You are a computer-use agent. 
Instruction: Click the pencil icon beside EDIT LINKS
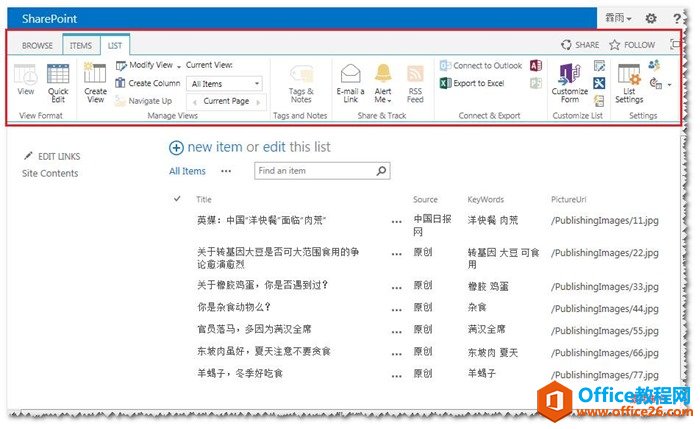pos(28,155)
